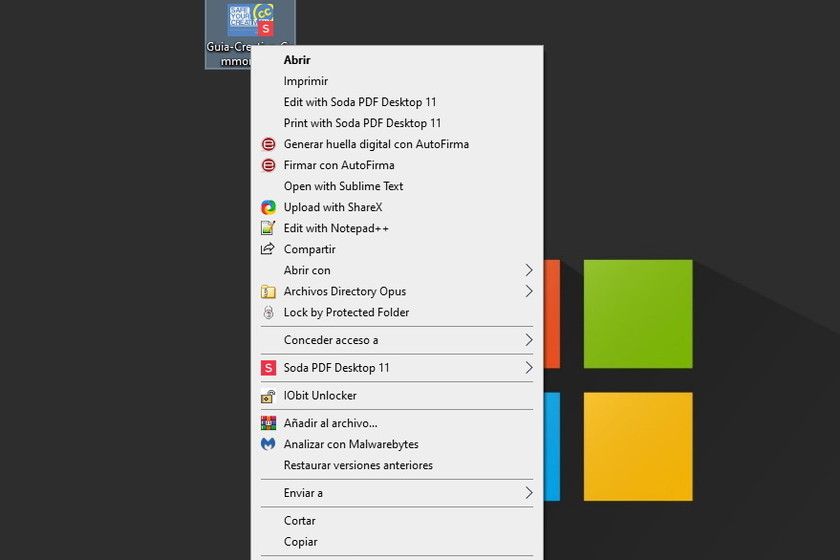The height and width of the screenshot is (560, 840).
Task: Expand the Enviar a submenu arrow
Action: coord(529,493)
